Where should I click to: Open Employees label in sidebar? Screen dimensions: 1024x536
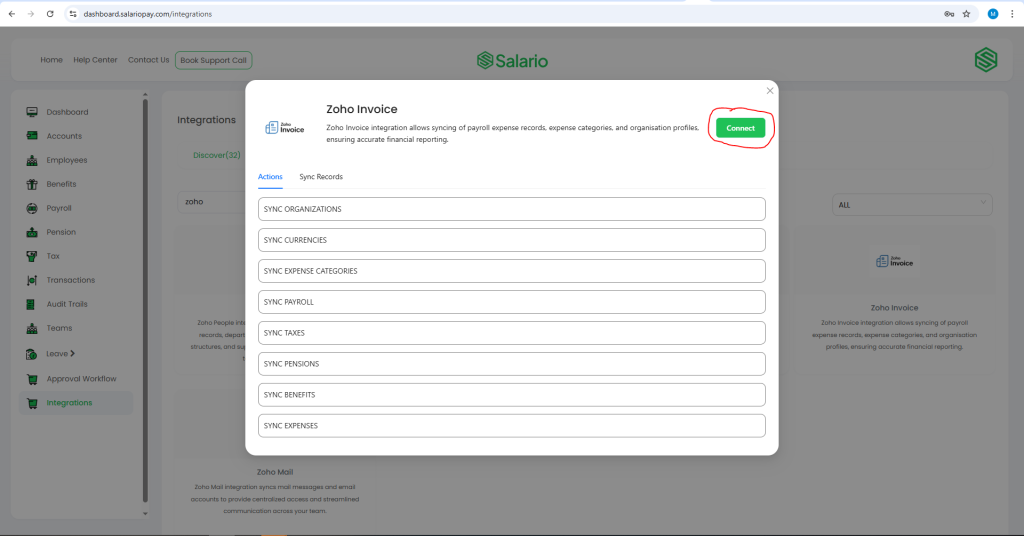pos(67,160)
